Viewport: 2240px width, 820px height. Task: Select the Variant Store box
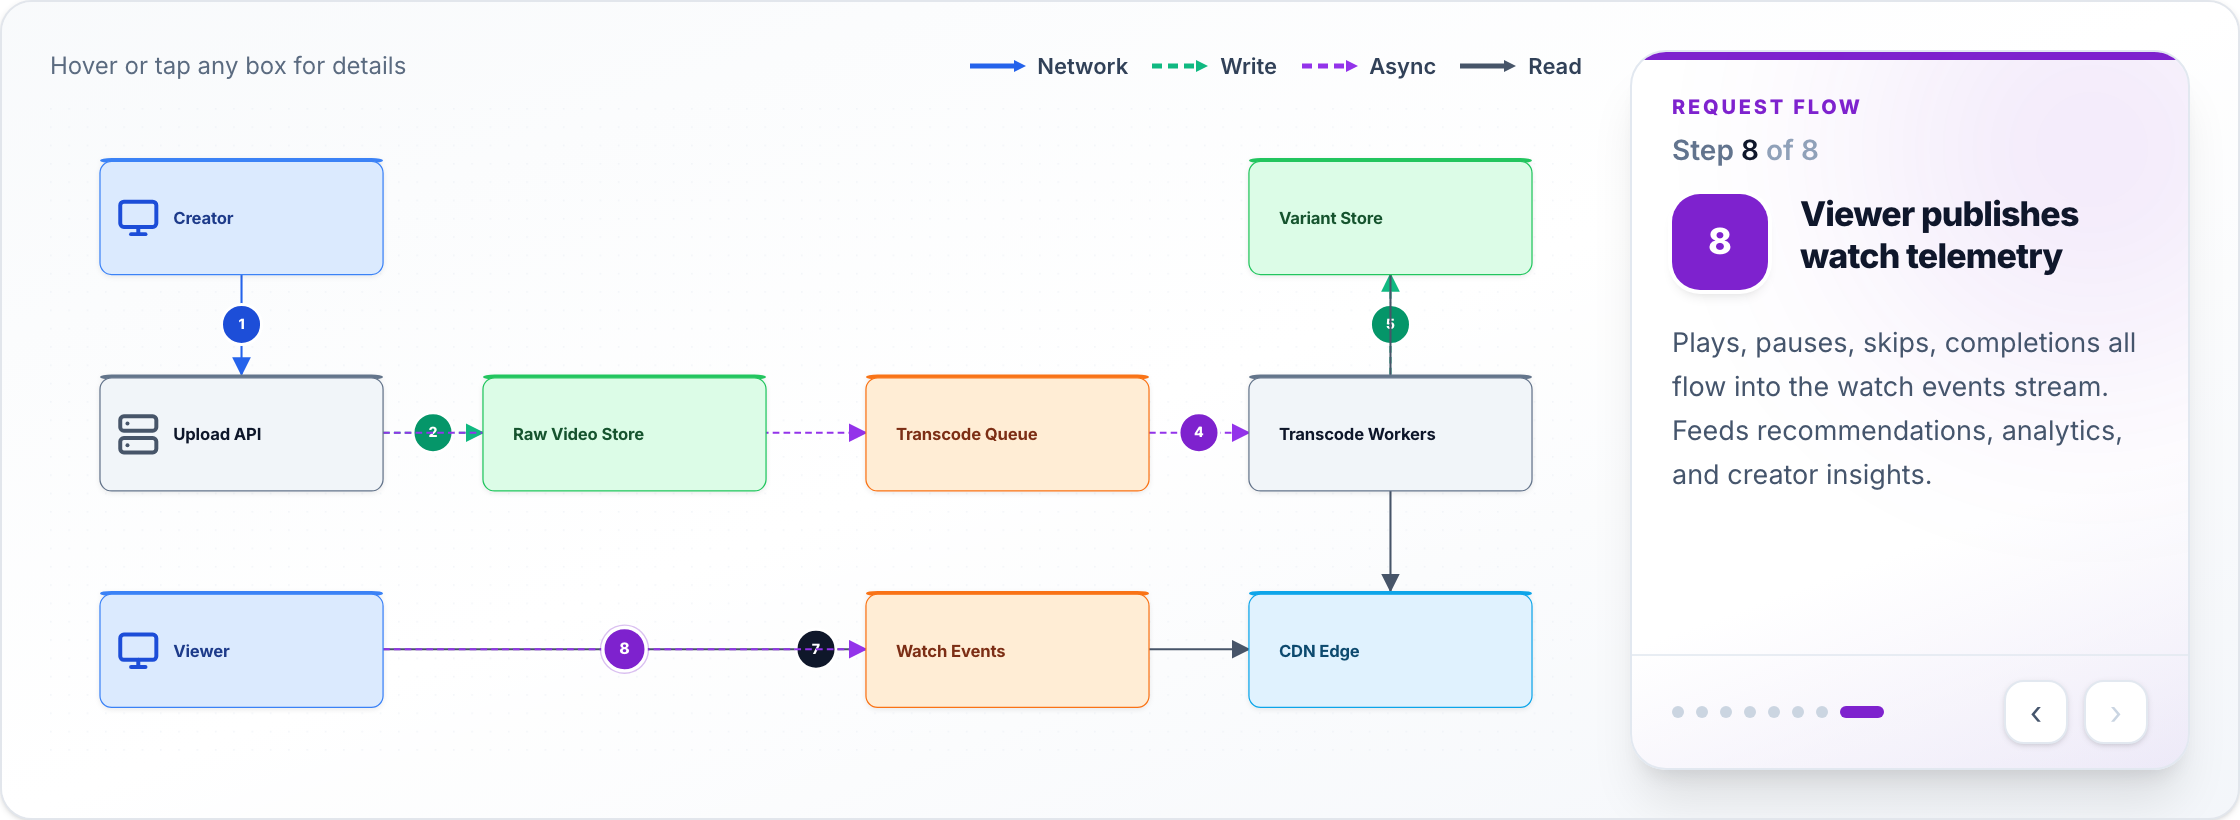coord(1390,217)
